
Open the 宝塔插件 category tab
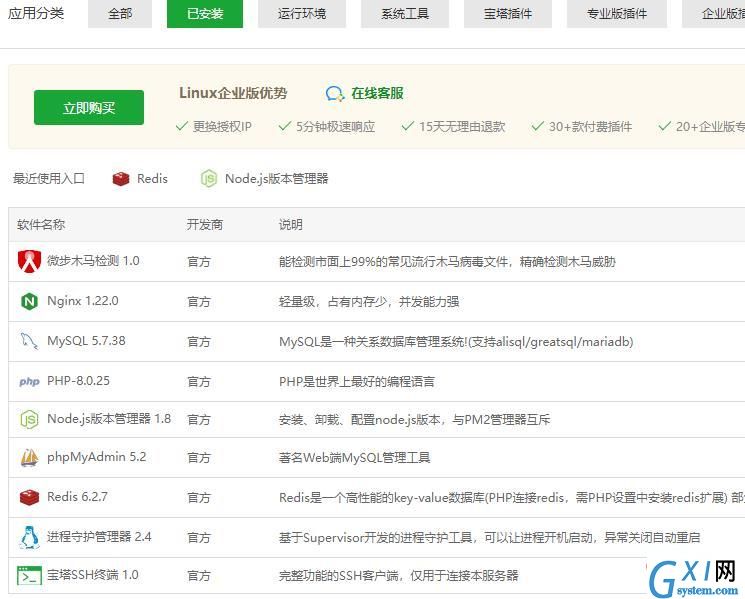click(508, 13)
